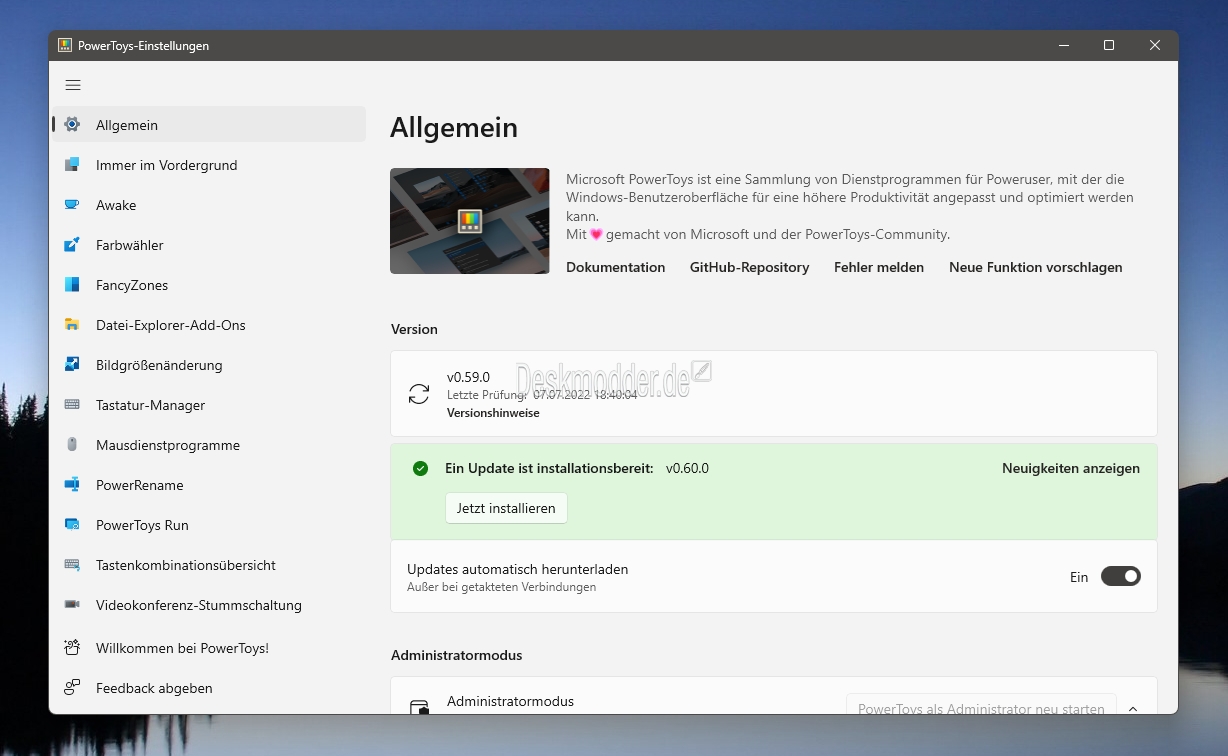1228x756 pixels.
Task: Click the refresh icon beside v0.59.0
Action: tap(419, 394)
